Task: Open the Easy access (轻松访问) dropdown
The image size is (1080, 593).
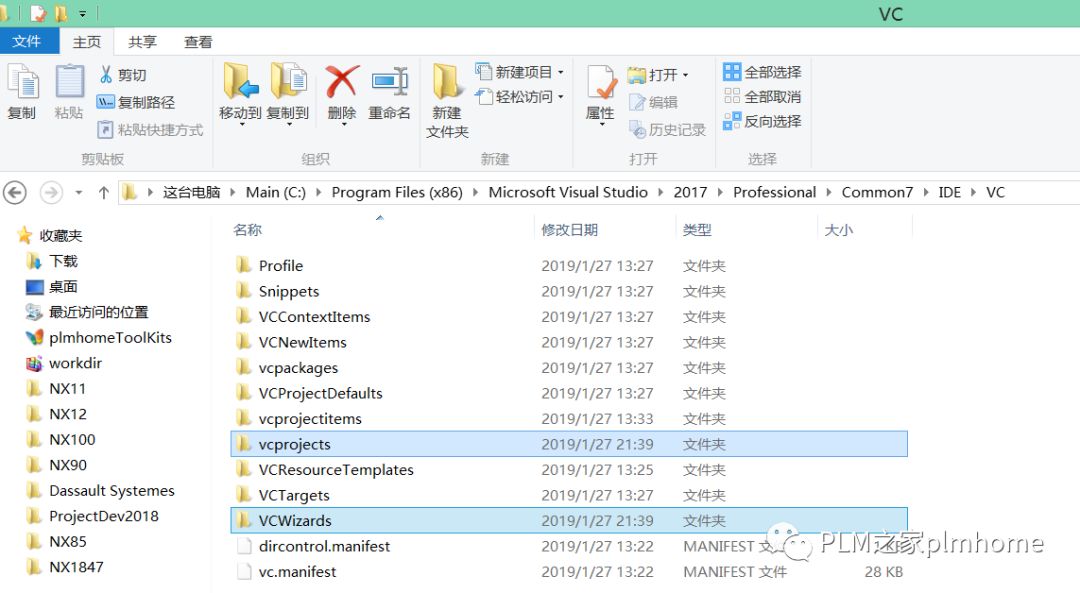Action: point(521,97)
